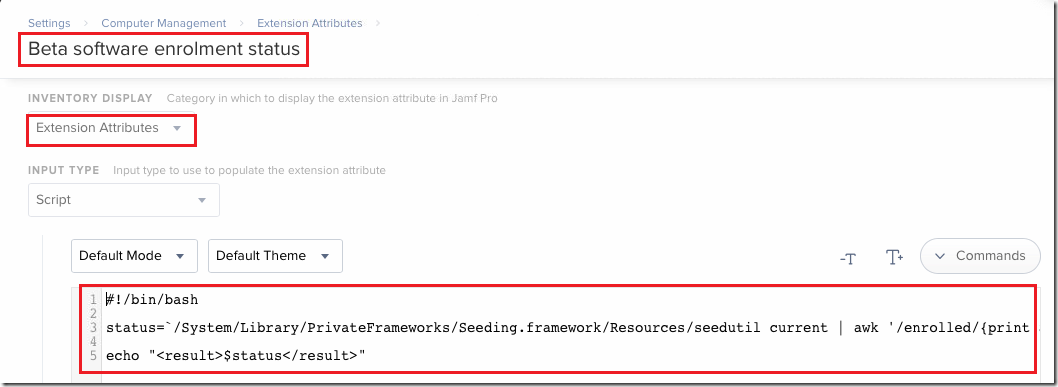Click the breadcrumb arrow after Extension Attributes
The image size is (1058, 387).
pyautogui.click(x=377, y=23)
